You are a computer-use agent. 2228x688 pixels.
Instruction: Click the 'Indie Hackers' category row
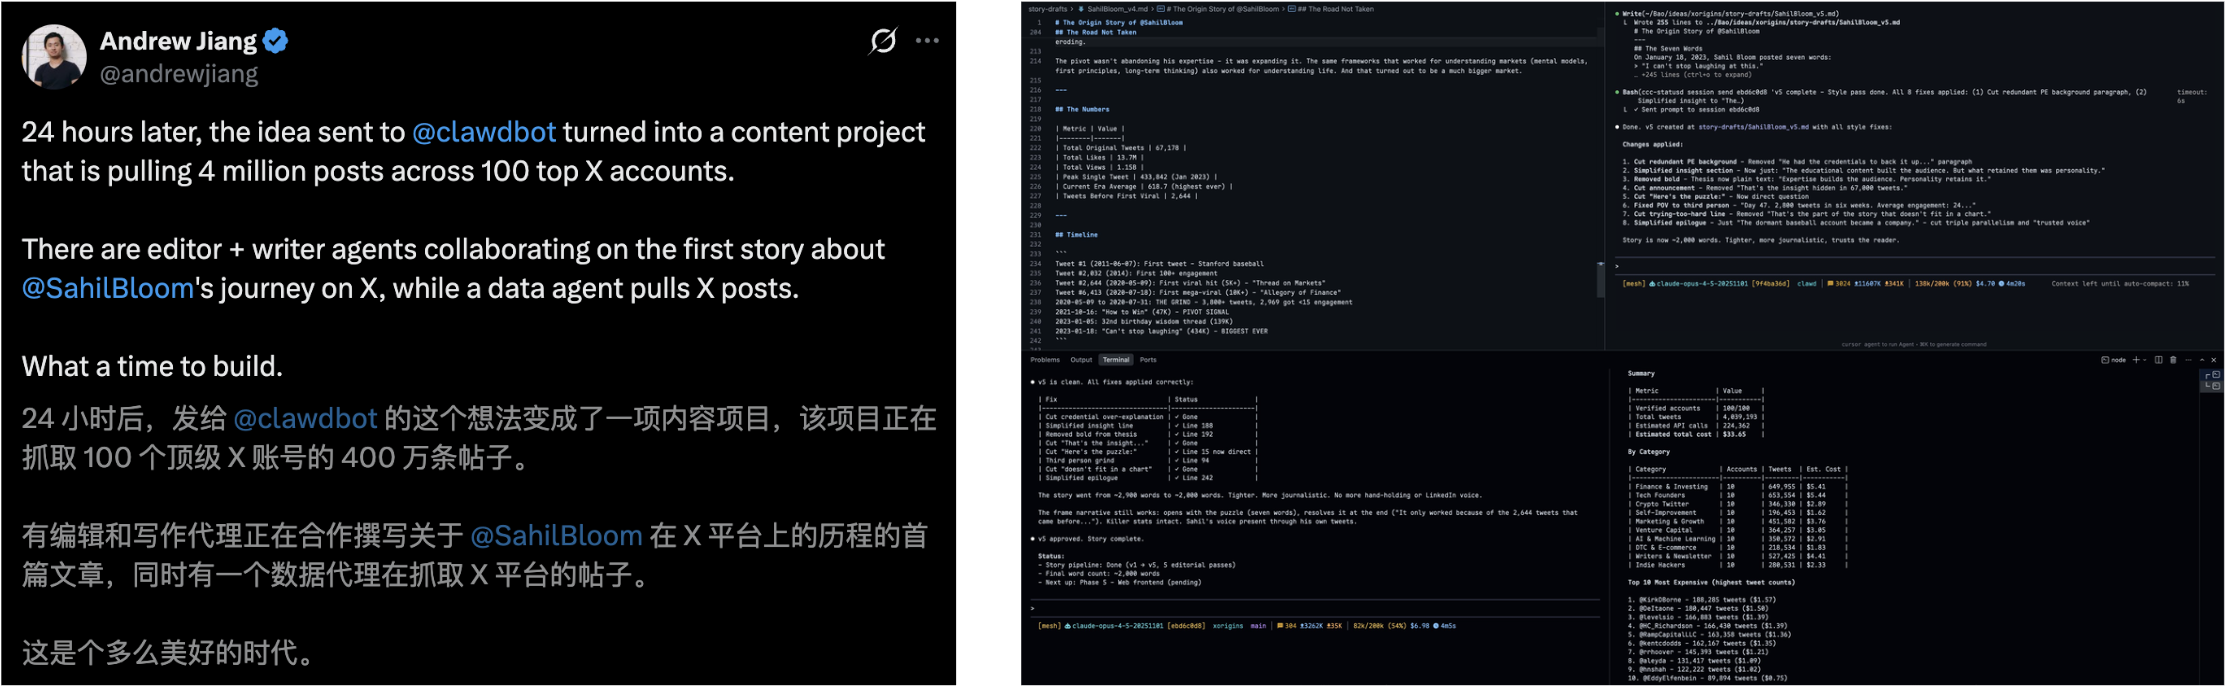(x=1738, y=565)
